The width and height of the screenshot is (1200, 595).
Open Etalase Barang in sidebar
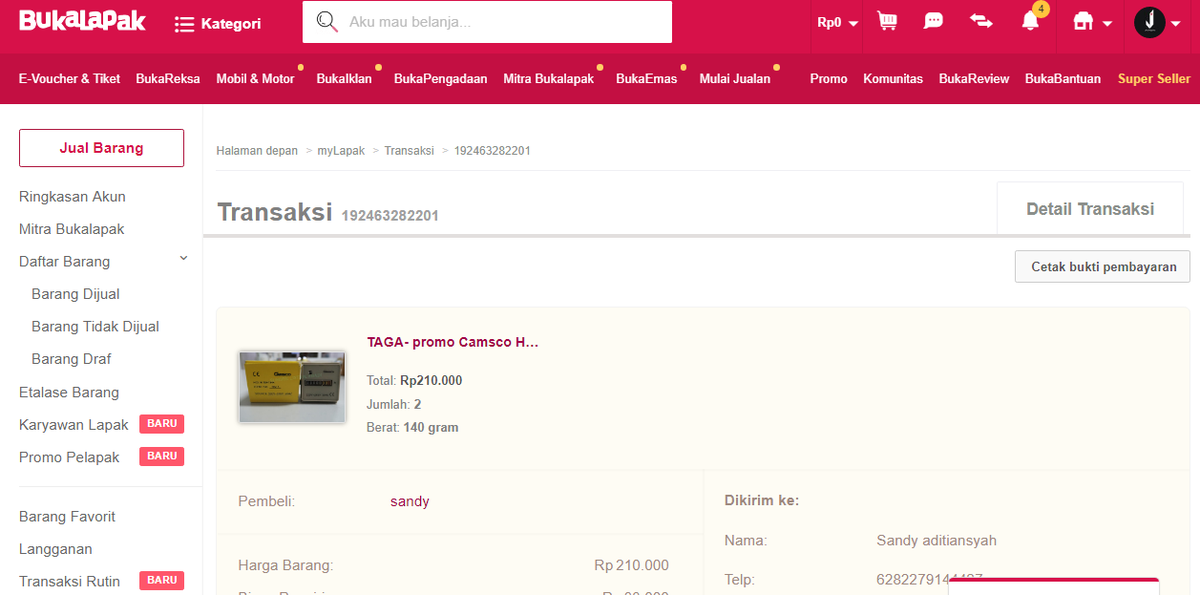(x=69, y=392)
